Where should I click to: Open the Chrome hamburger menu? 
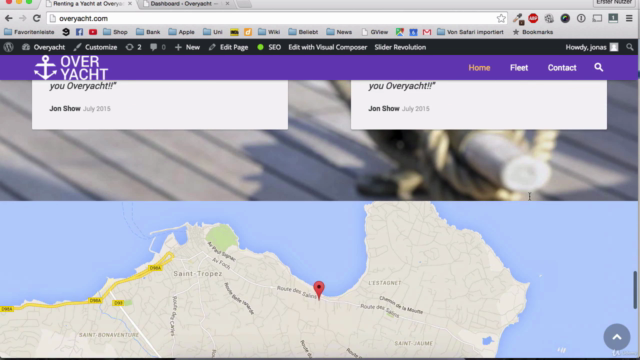pos(629,18)
